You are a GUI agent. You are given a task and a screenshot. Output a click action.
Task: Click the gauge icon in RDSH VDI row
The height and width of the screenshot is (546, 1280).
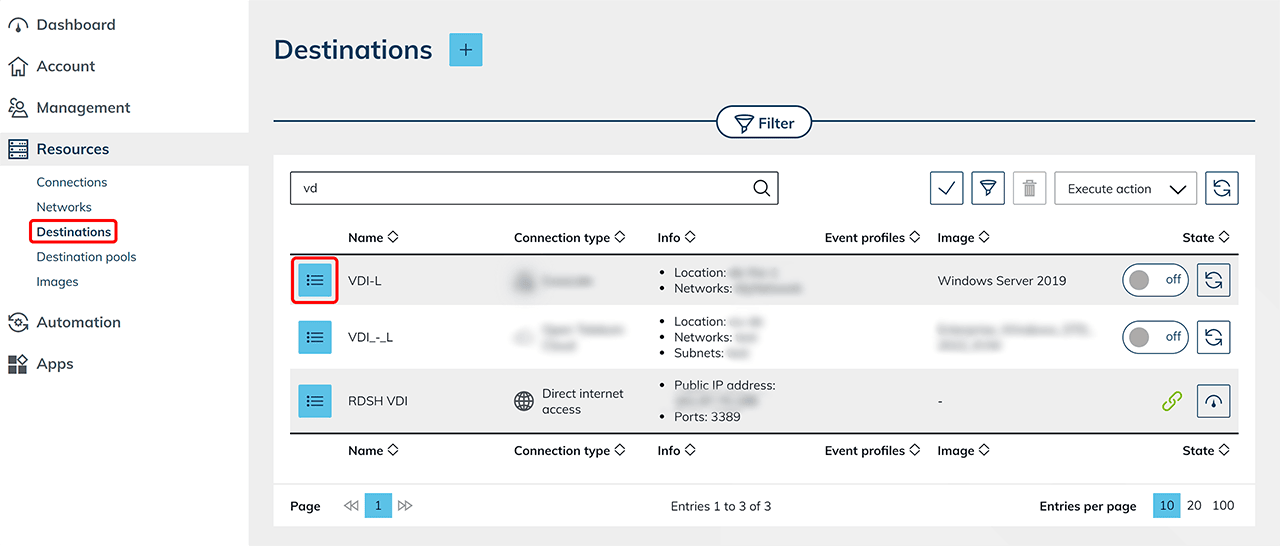1213,401
